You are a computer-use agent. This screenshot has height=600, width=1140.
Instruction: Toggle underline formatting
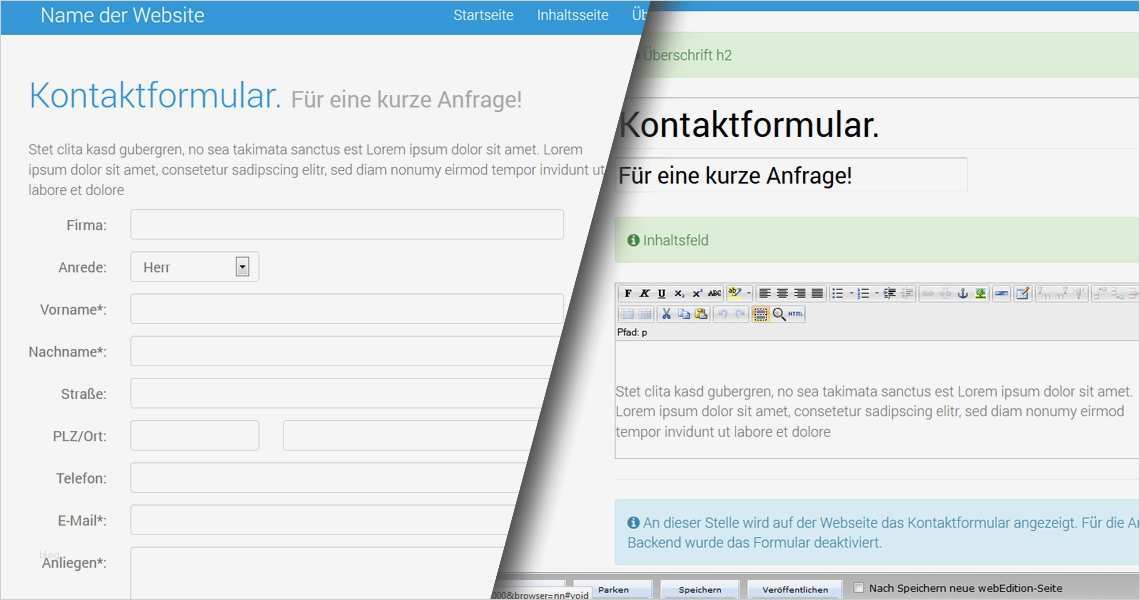(662, 293)
